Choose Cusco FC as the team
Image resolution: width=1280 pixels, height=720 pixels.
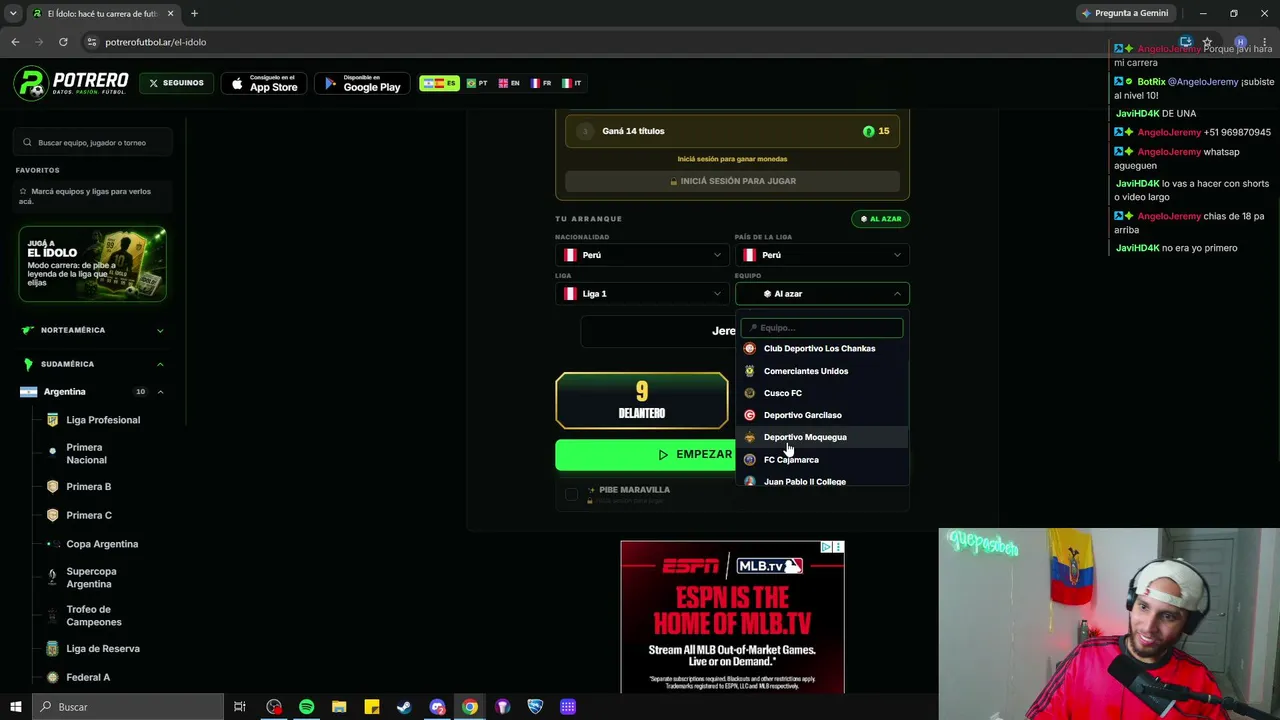pyautogui.click(x=822, y=393)
